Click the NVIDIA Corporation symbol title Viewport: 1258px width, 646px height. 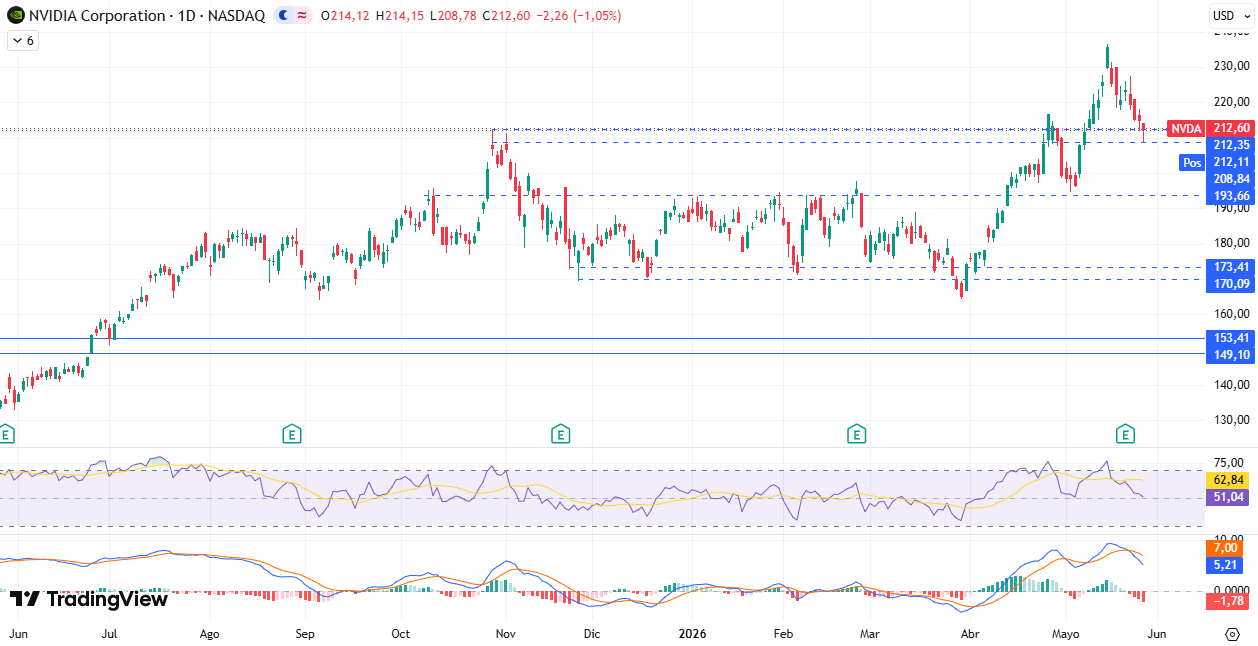coord(97,16)
